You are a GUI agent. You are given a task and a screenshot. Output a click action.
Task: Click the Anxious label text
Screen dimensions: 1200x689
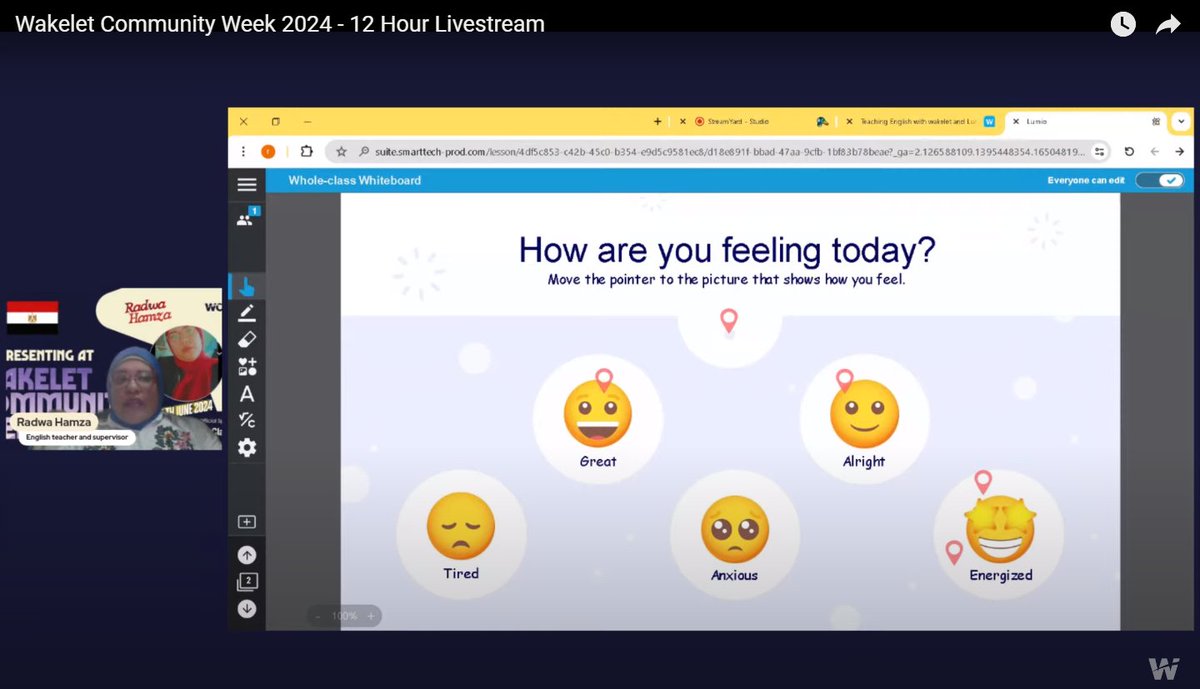pyautogui.click(x=734, y=575)
